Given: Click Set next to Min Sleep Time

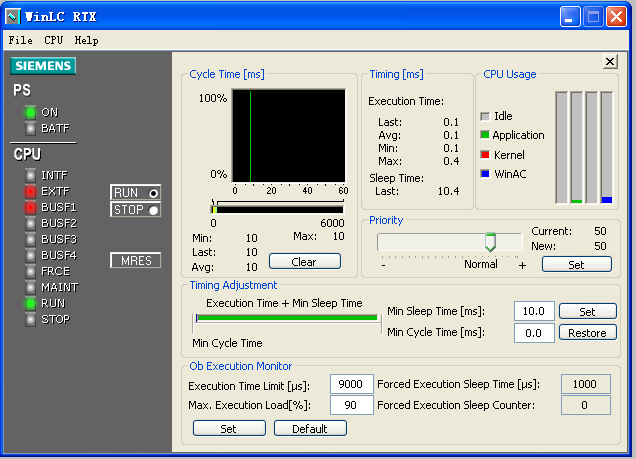Looking at the screenshot, I should [x=588, y=311].
